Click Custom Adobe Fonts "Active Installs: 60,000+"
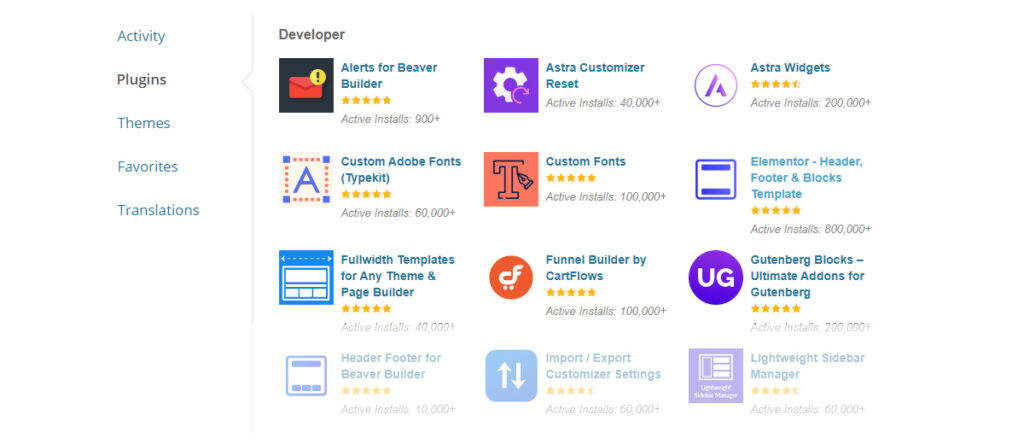 (x=398, y=213)
